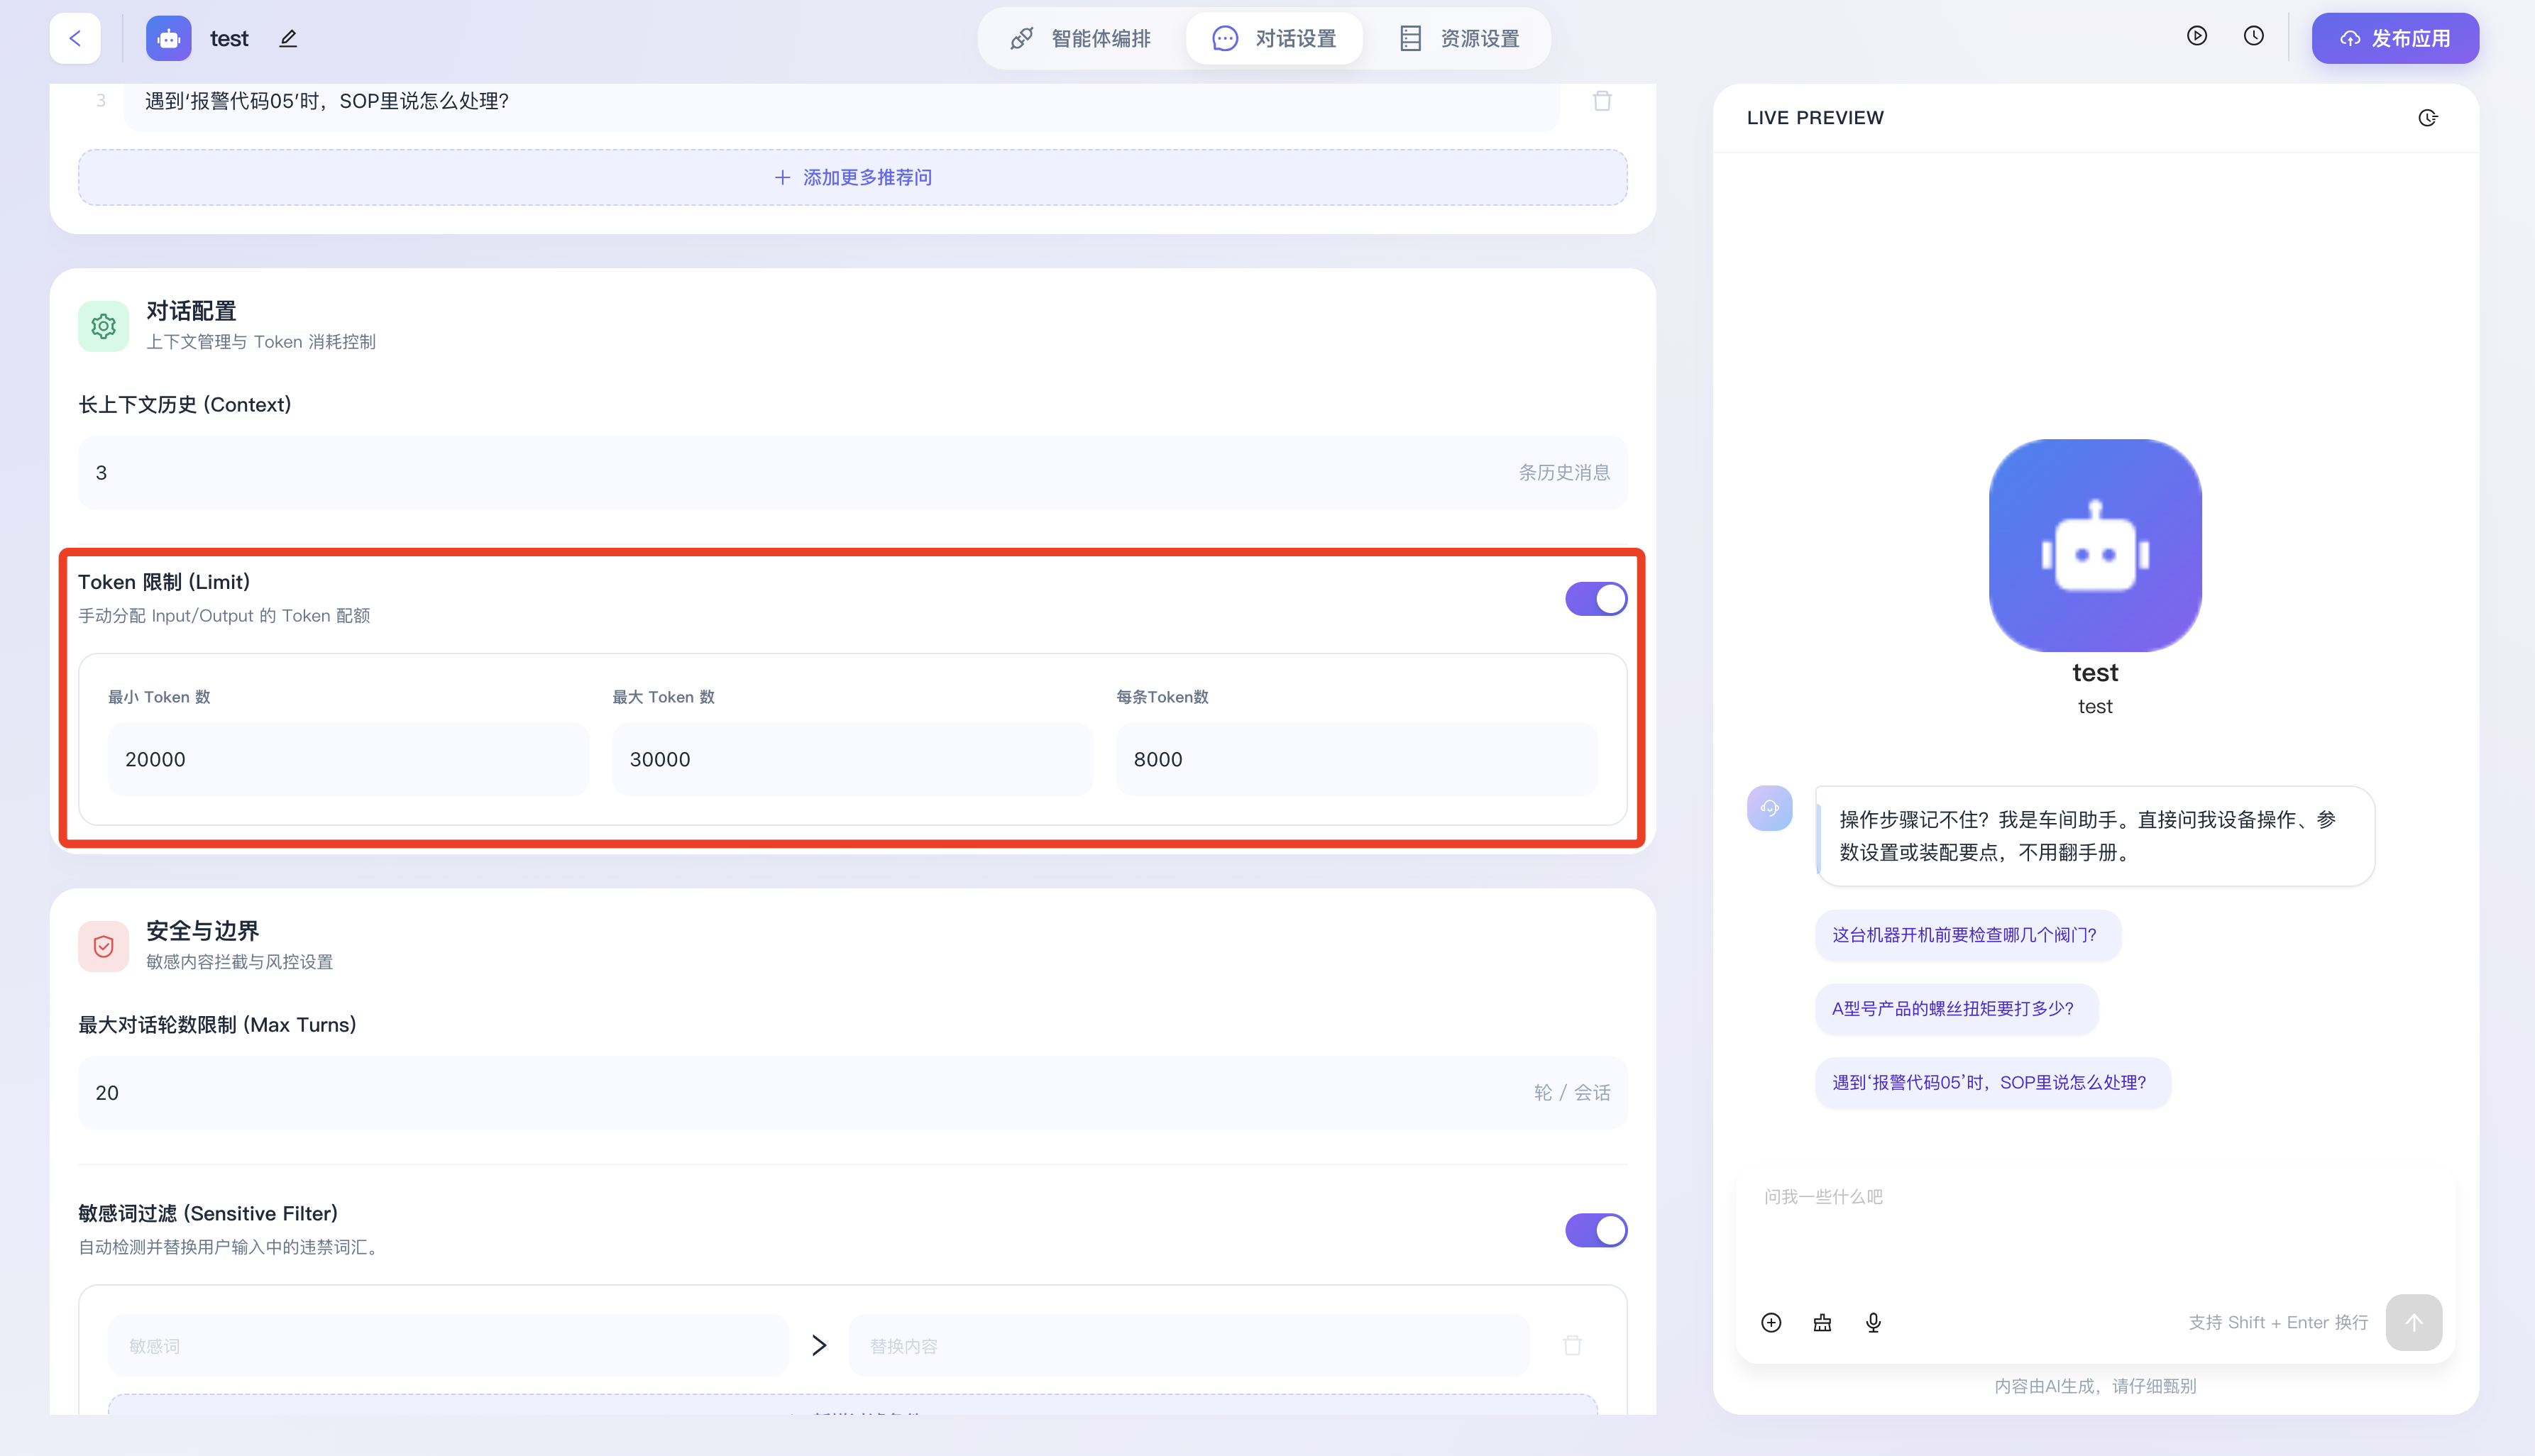The width and height of the screenshot is (2535, 1456).
Task: Click the 发布应用 publish button
Action: click(2394, 38)
